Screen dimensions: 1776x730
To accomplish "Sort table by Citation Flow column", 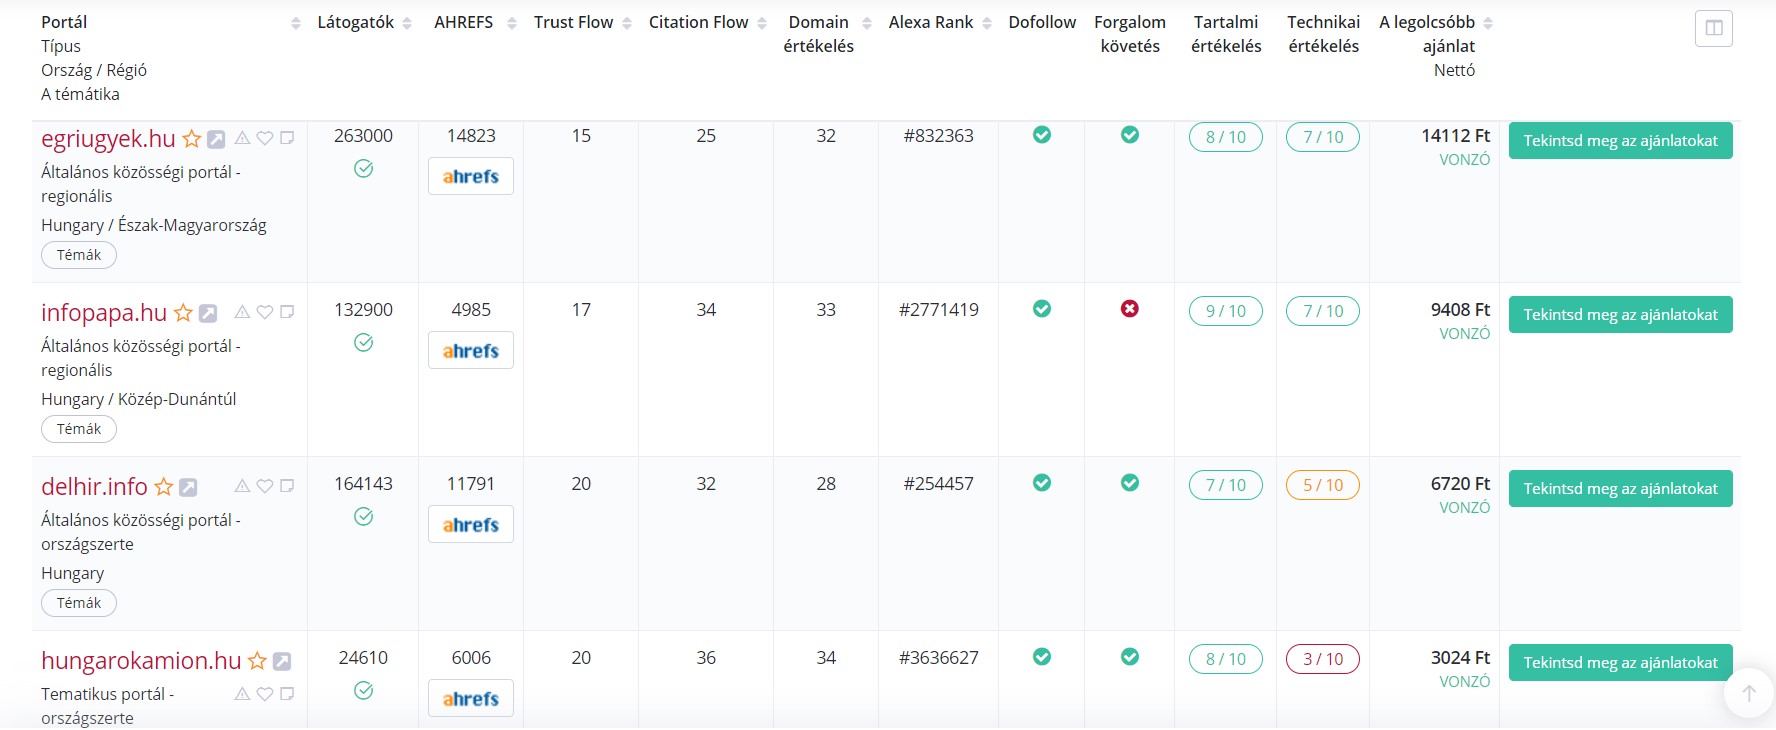I will [x=762, y=23].
